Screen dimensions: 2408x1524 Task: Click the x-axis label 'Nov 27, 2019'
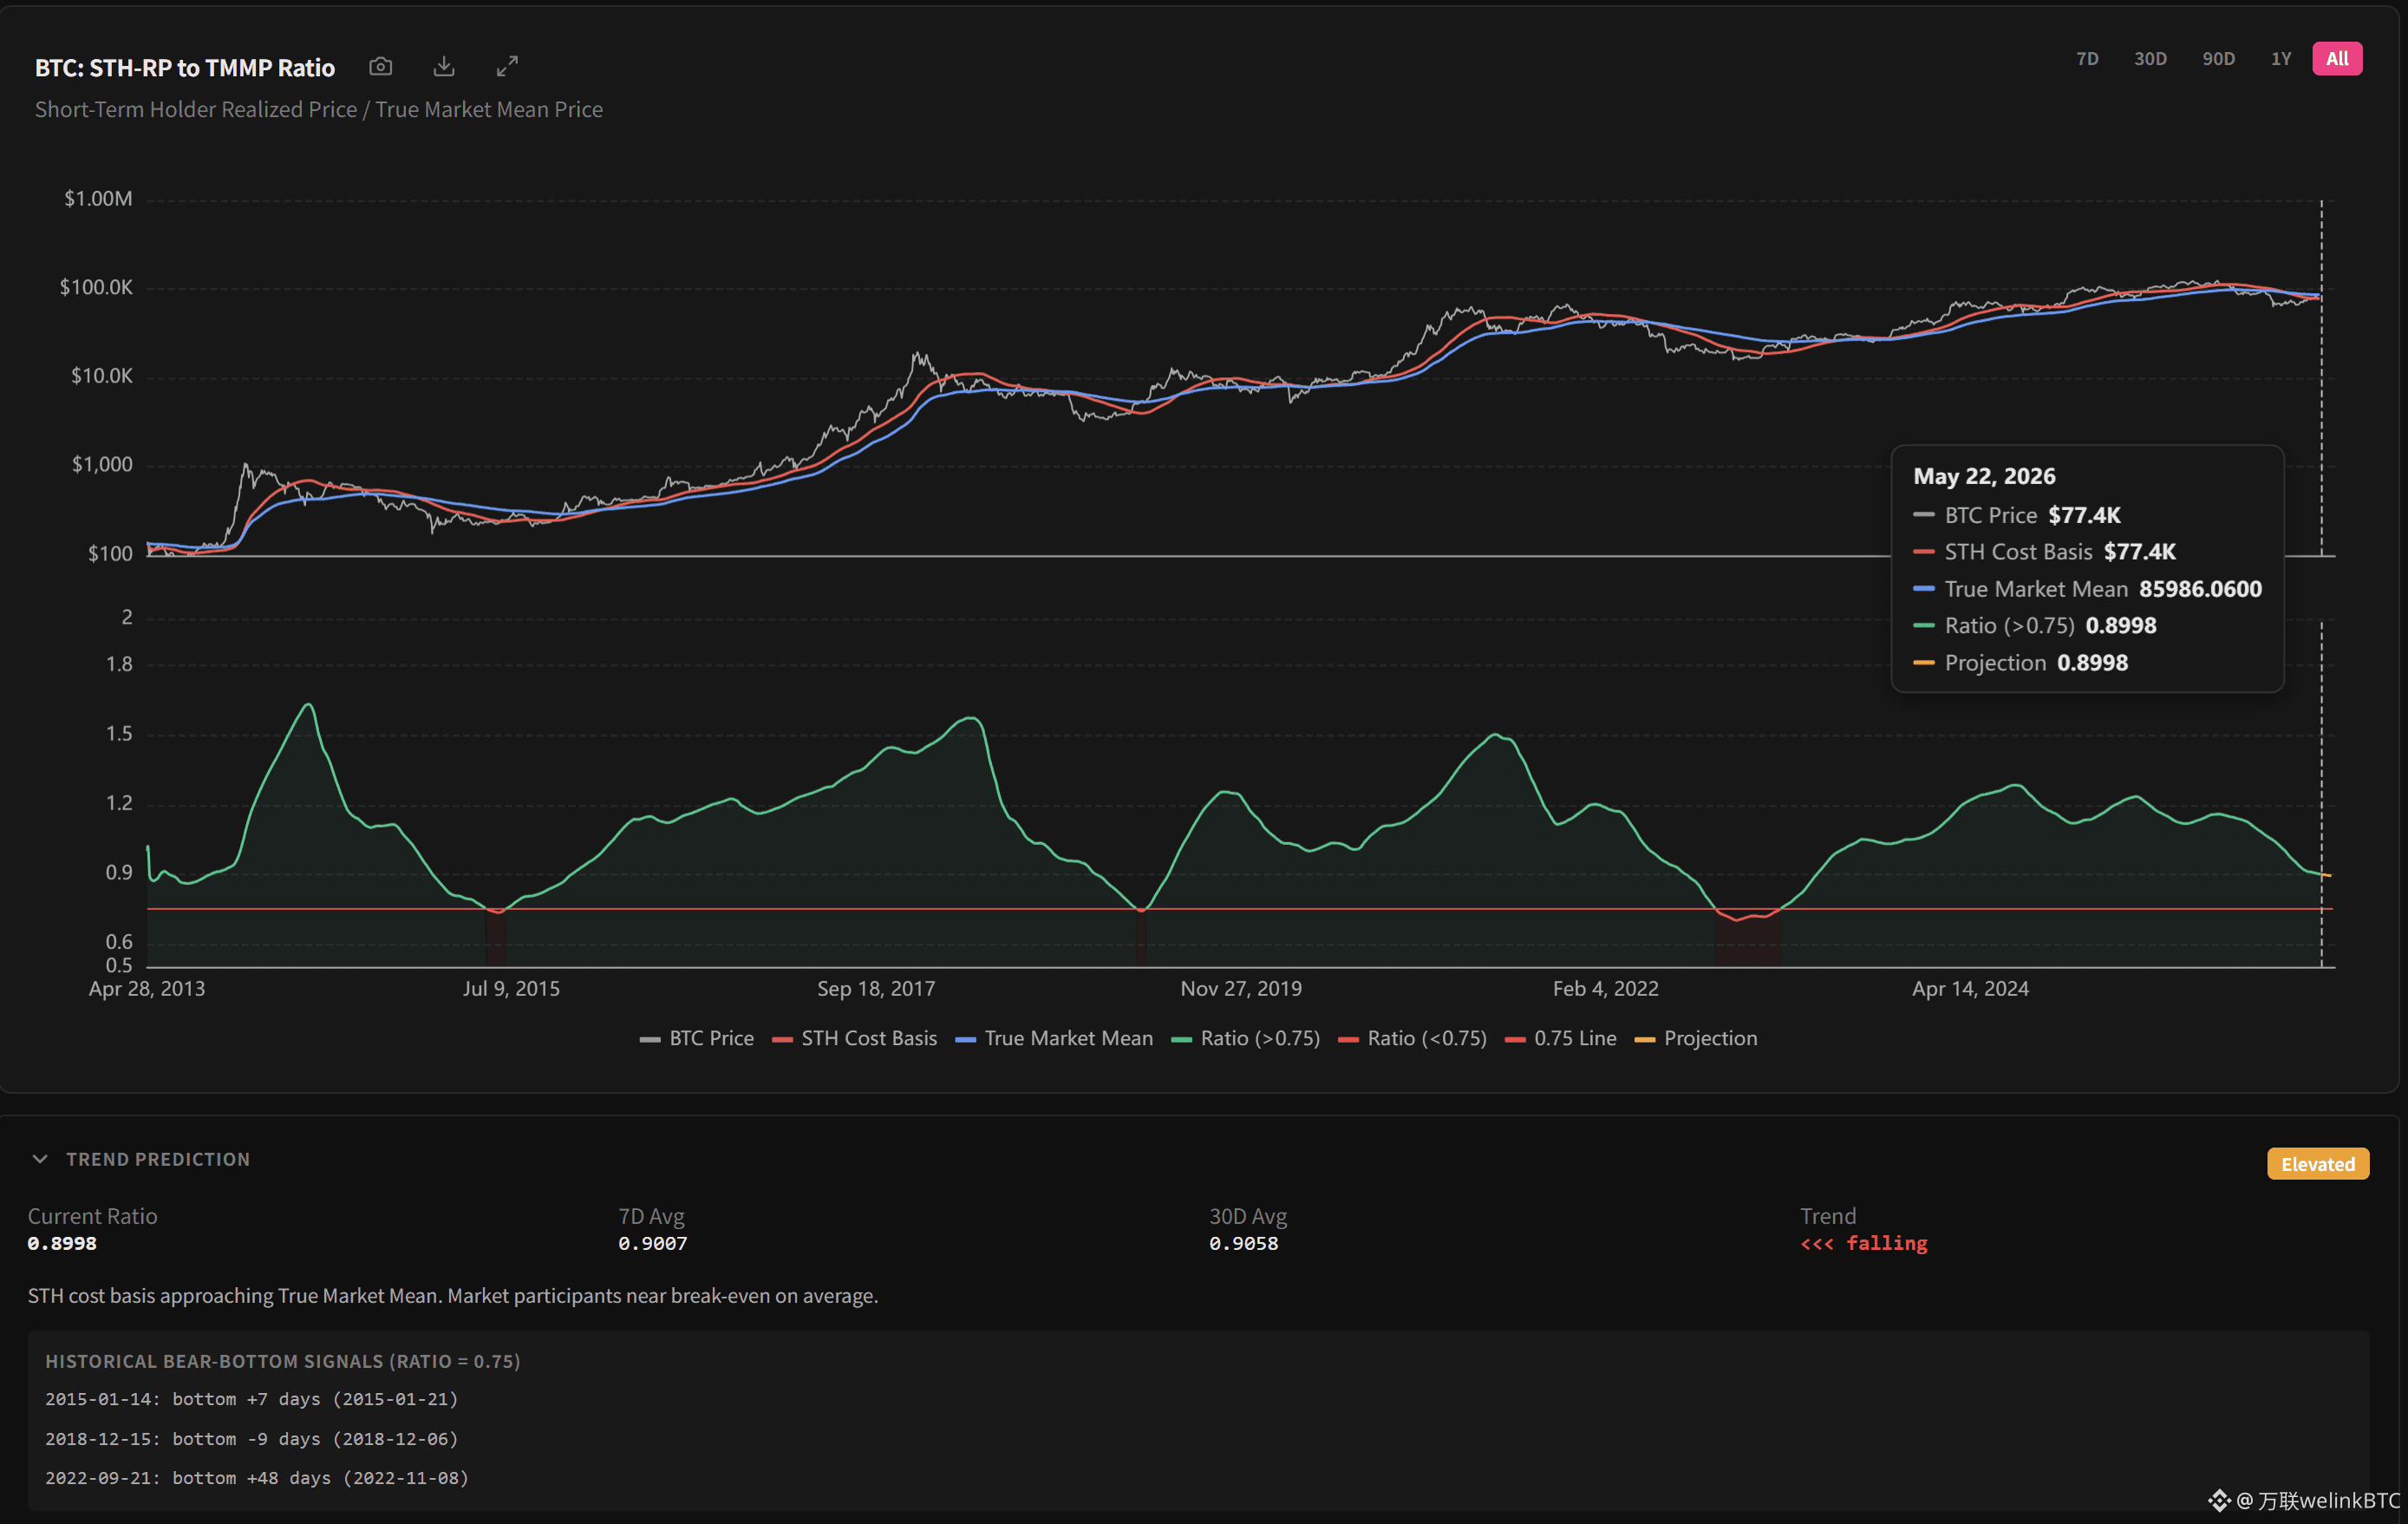coord(1241,989)
